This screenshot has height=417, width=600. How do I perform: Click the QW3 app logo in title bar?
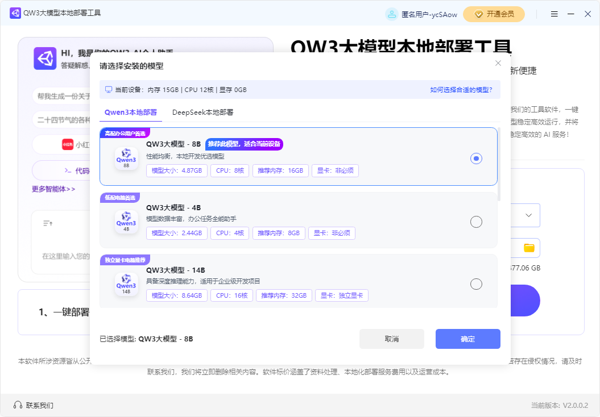[x=14, y=14]
